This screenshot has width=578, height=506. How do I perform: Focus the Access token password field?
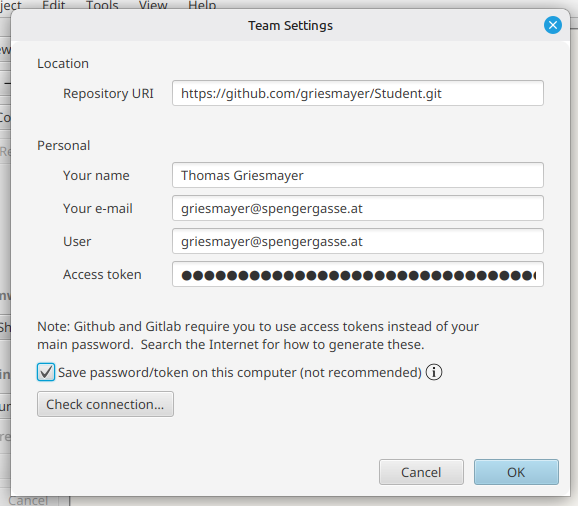tap(358, 275)
